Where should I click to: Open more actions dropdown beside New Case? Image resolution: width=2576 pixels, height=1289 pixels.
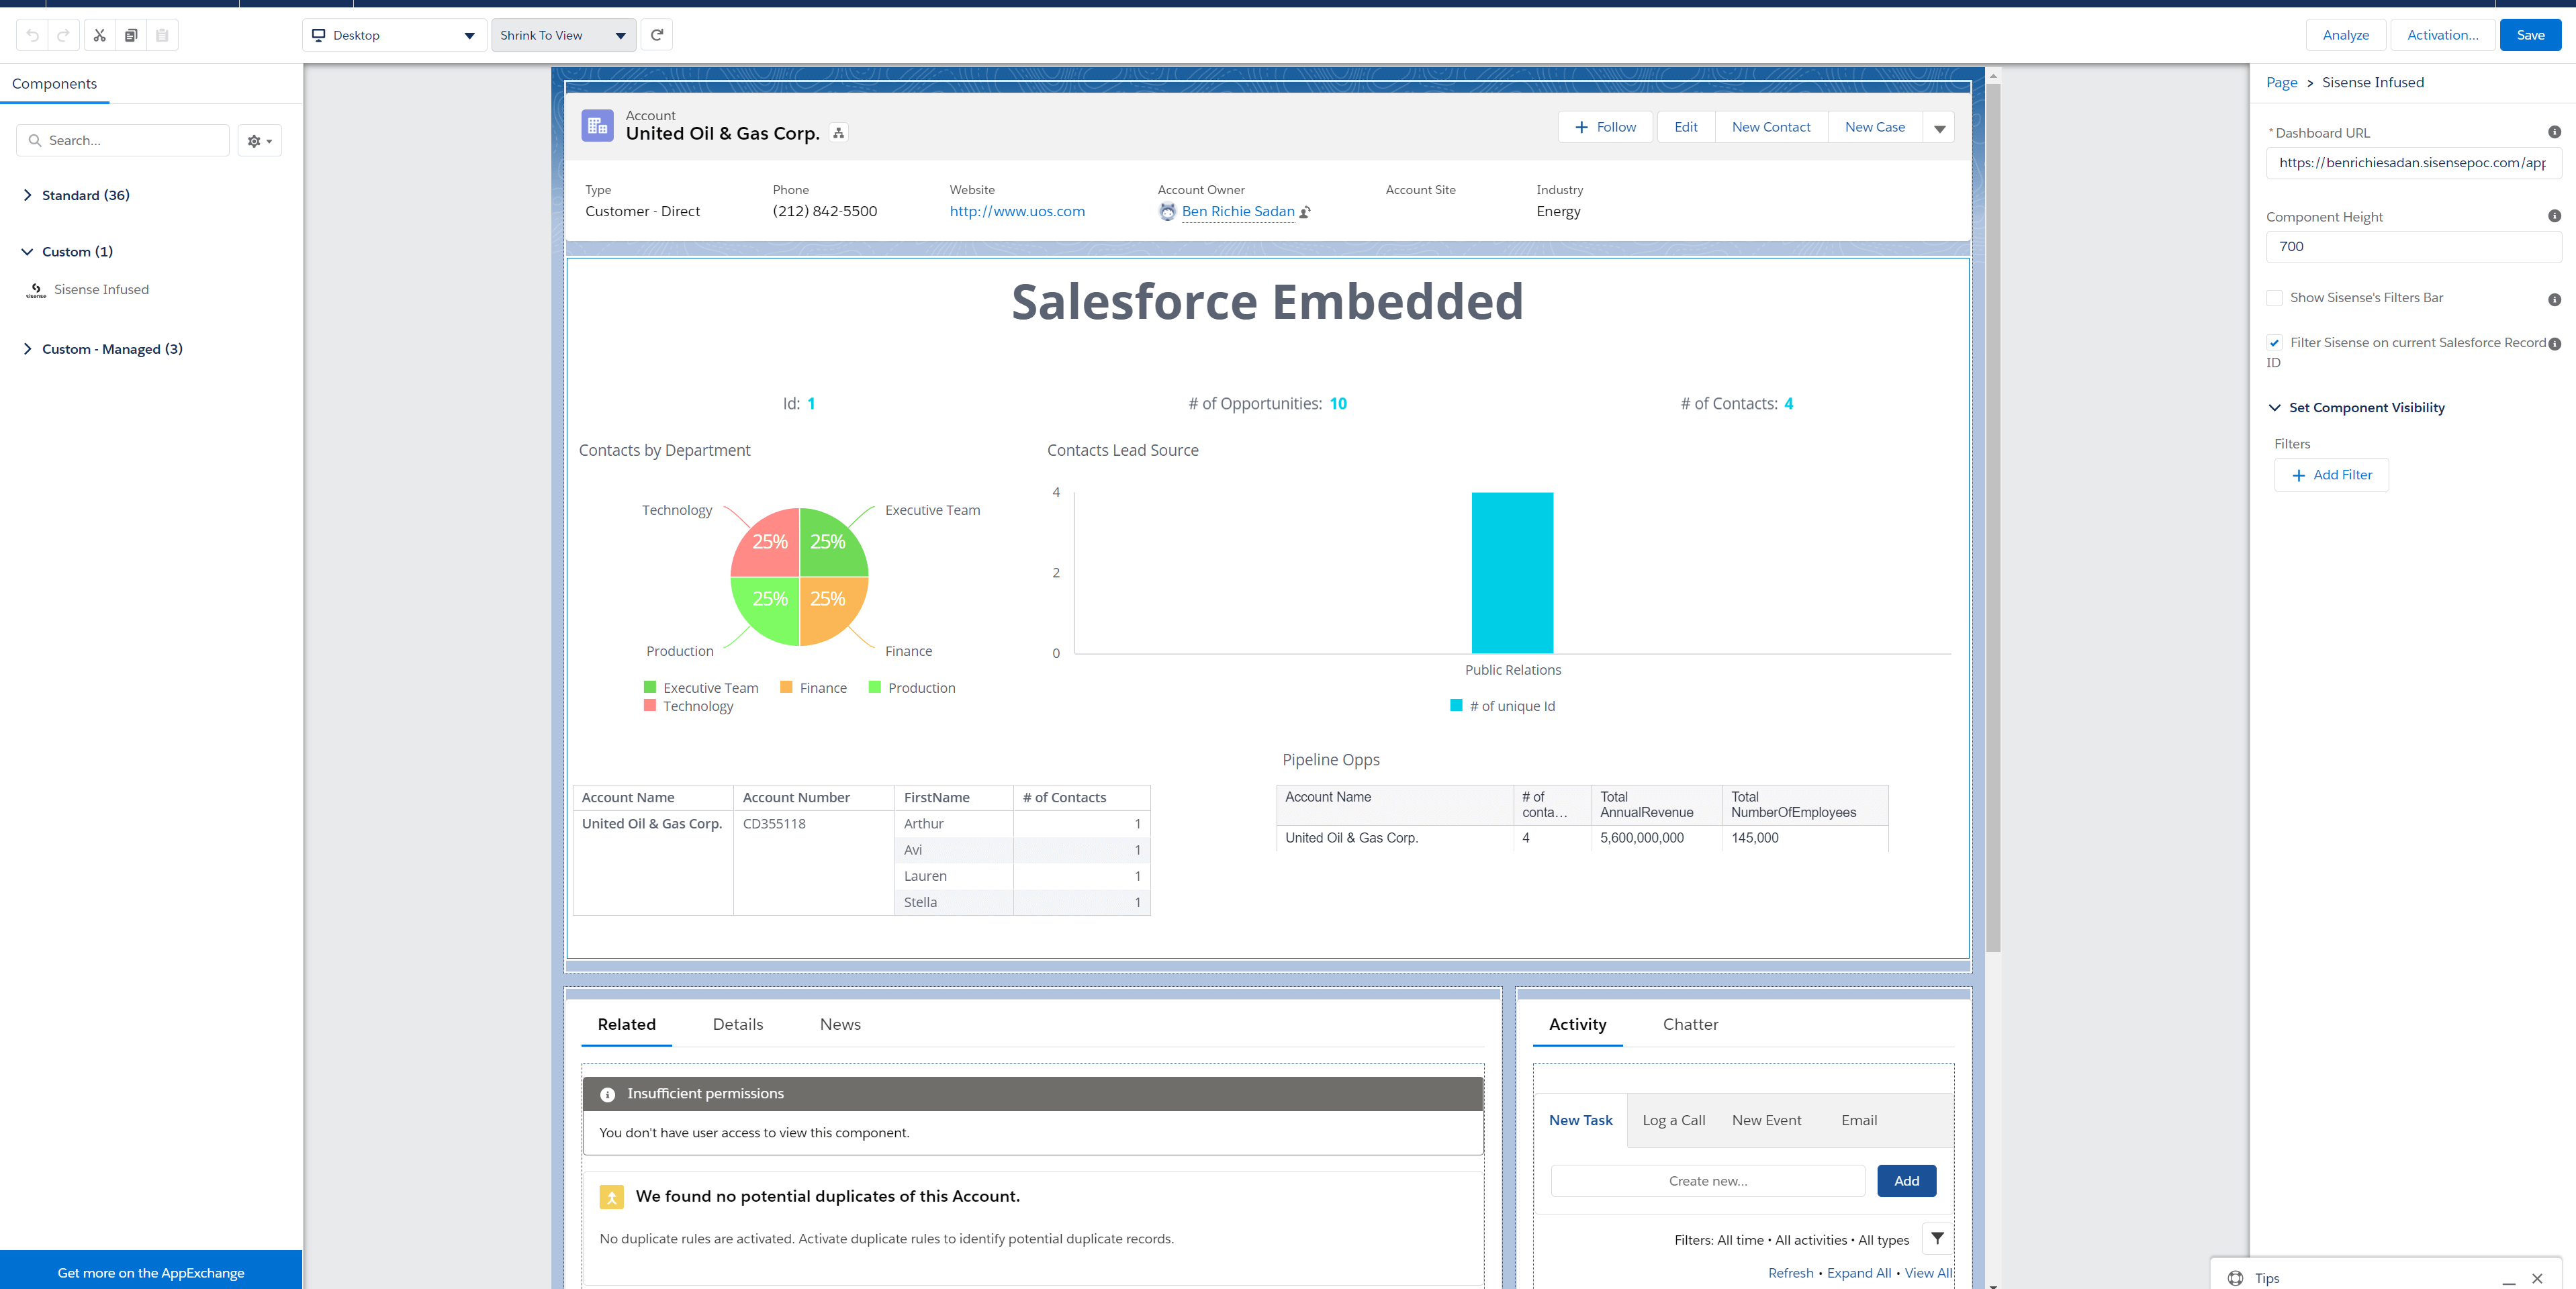click(x=1939, y=128)
